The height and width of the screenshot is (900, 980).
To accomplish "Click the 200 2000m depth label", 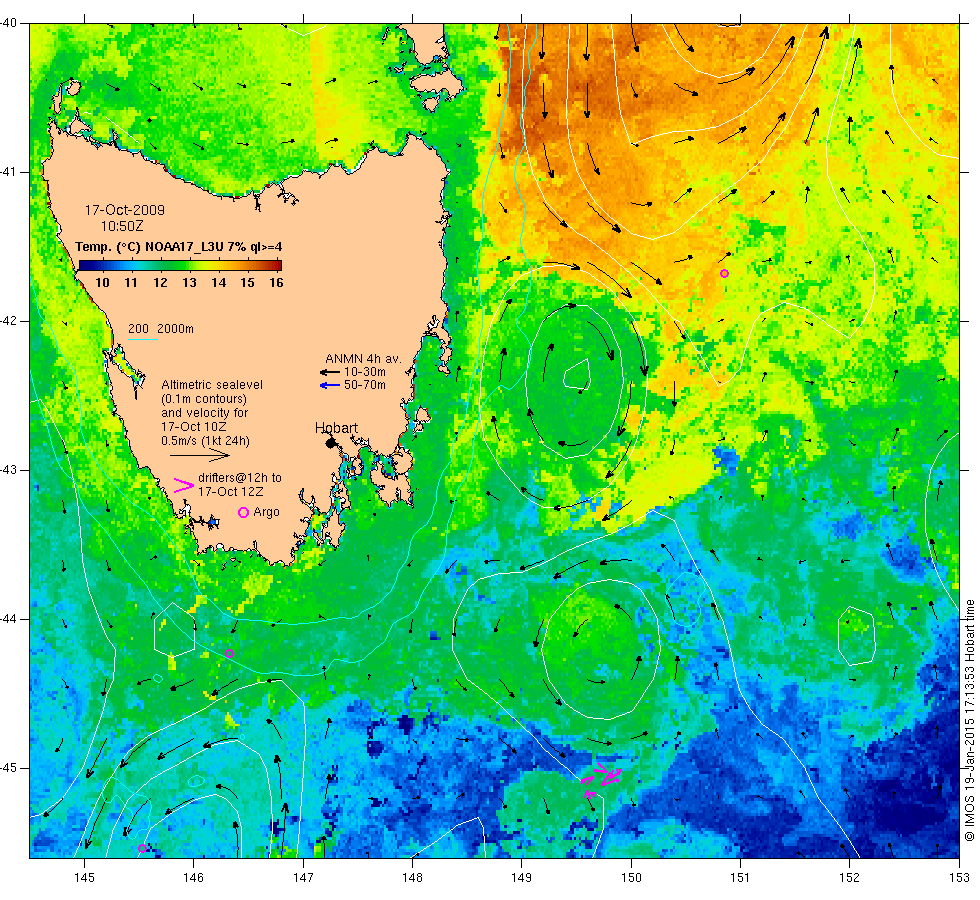I will [x=161, y=329].
